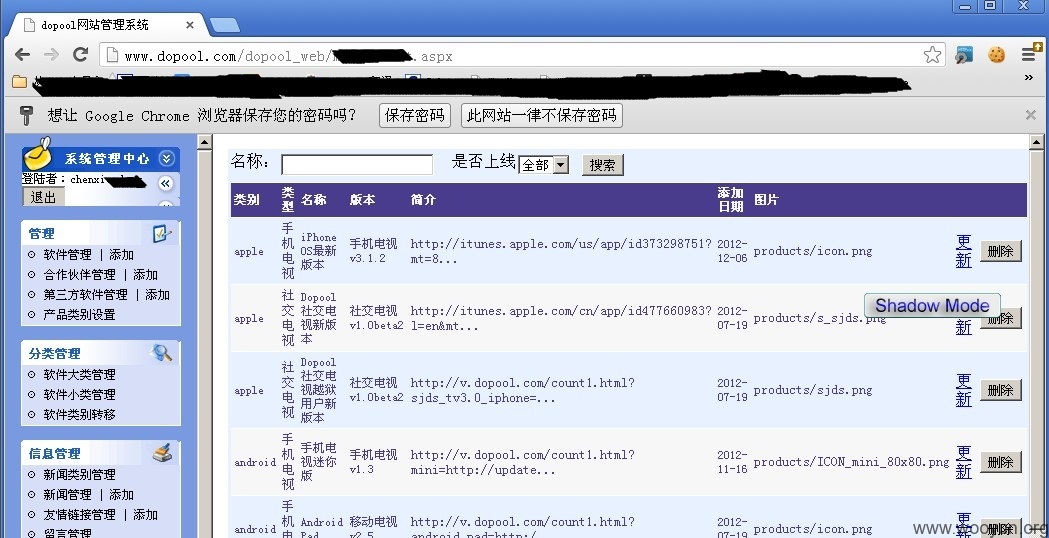Viewport: 1049px width, 538px height.
Task: Click the 信息管理 section icon
Action: pos(163,453)
